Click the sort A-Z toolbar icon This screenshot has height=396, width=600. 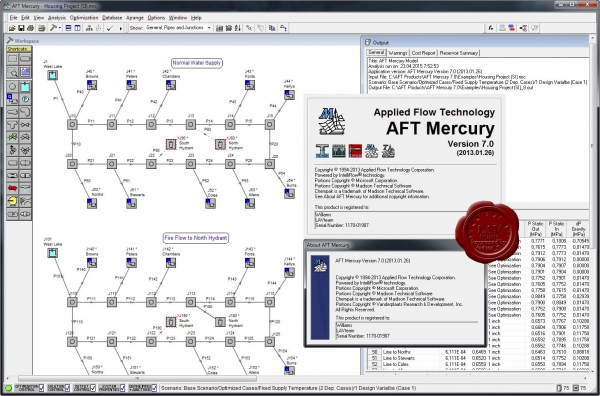point(238,28)
